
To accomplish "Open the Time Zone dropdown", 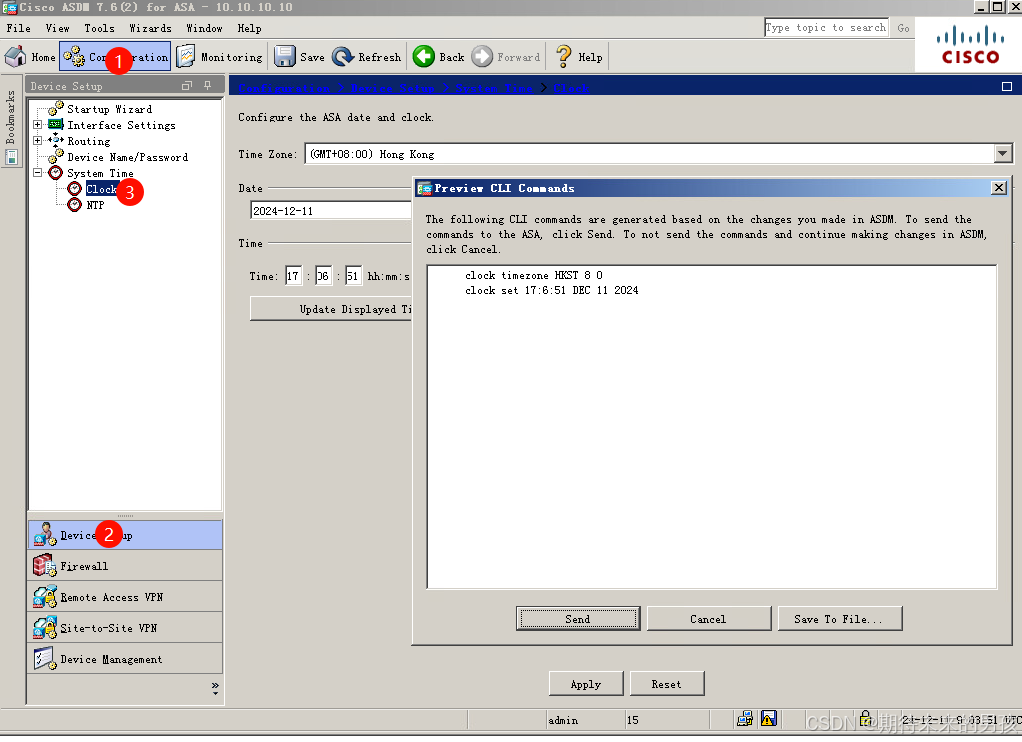I will point(1002,154).
